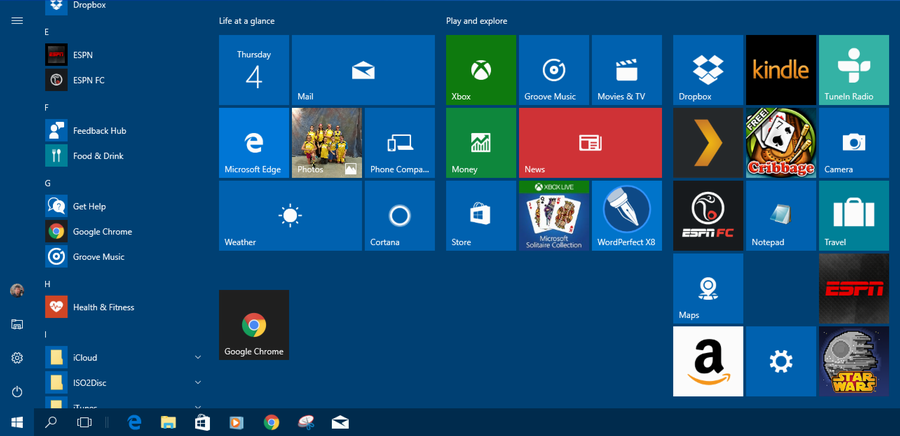The image size is (900, 436).
Task: Expand the ISO2Disc folder chevron
Action: point(197,383)
